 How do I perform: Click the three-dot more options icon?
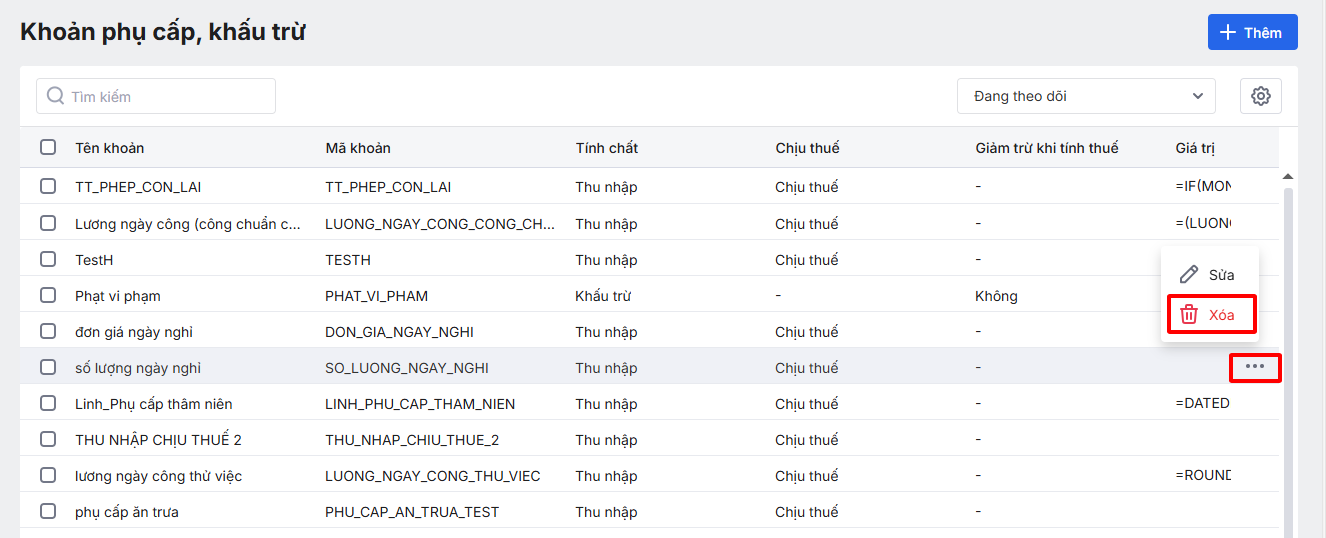pos(1255,367)
